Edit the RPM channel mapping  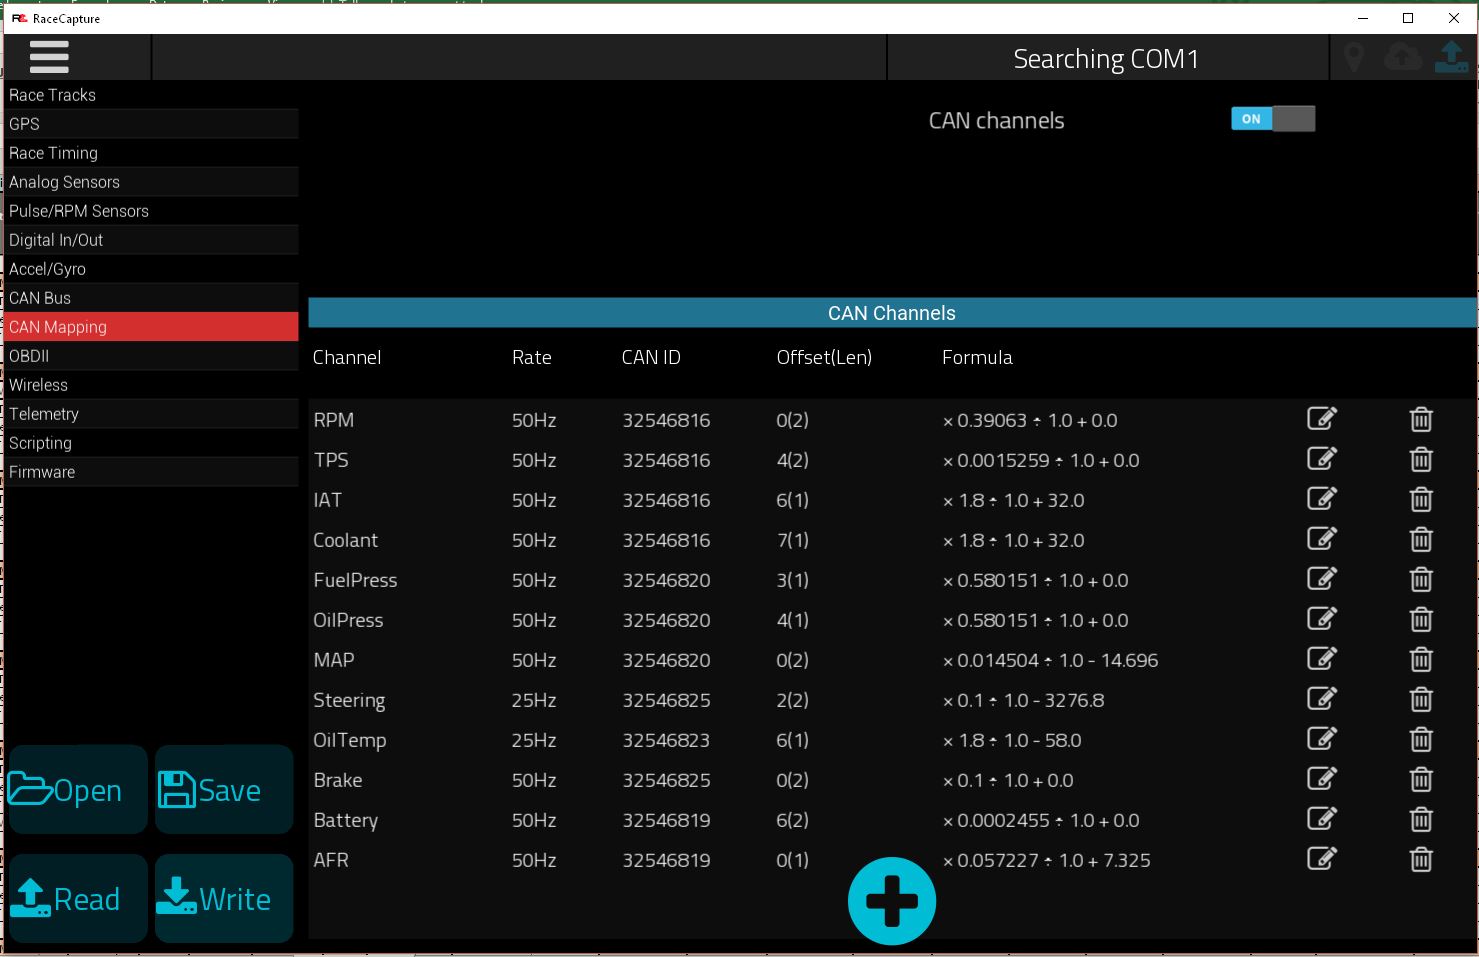[1322, 419]
